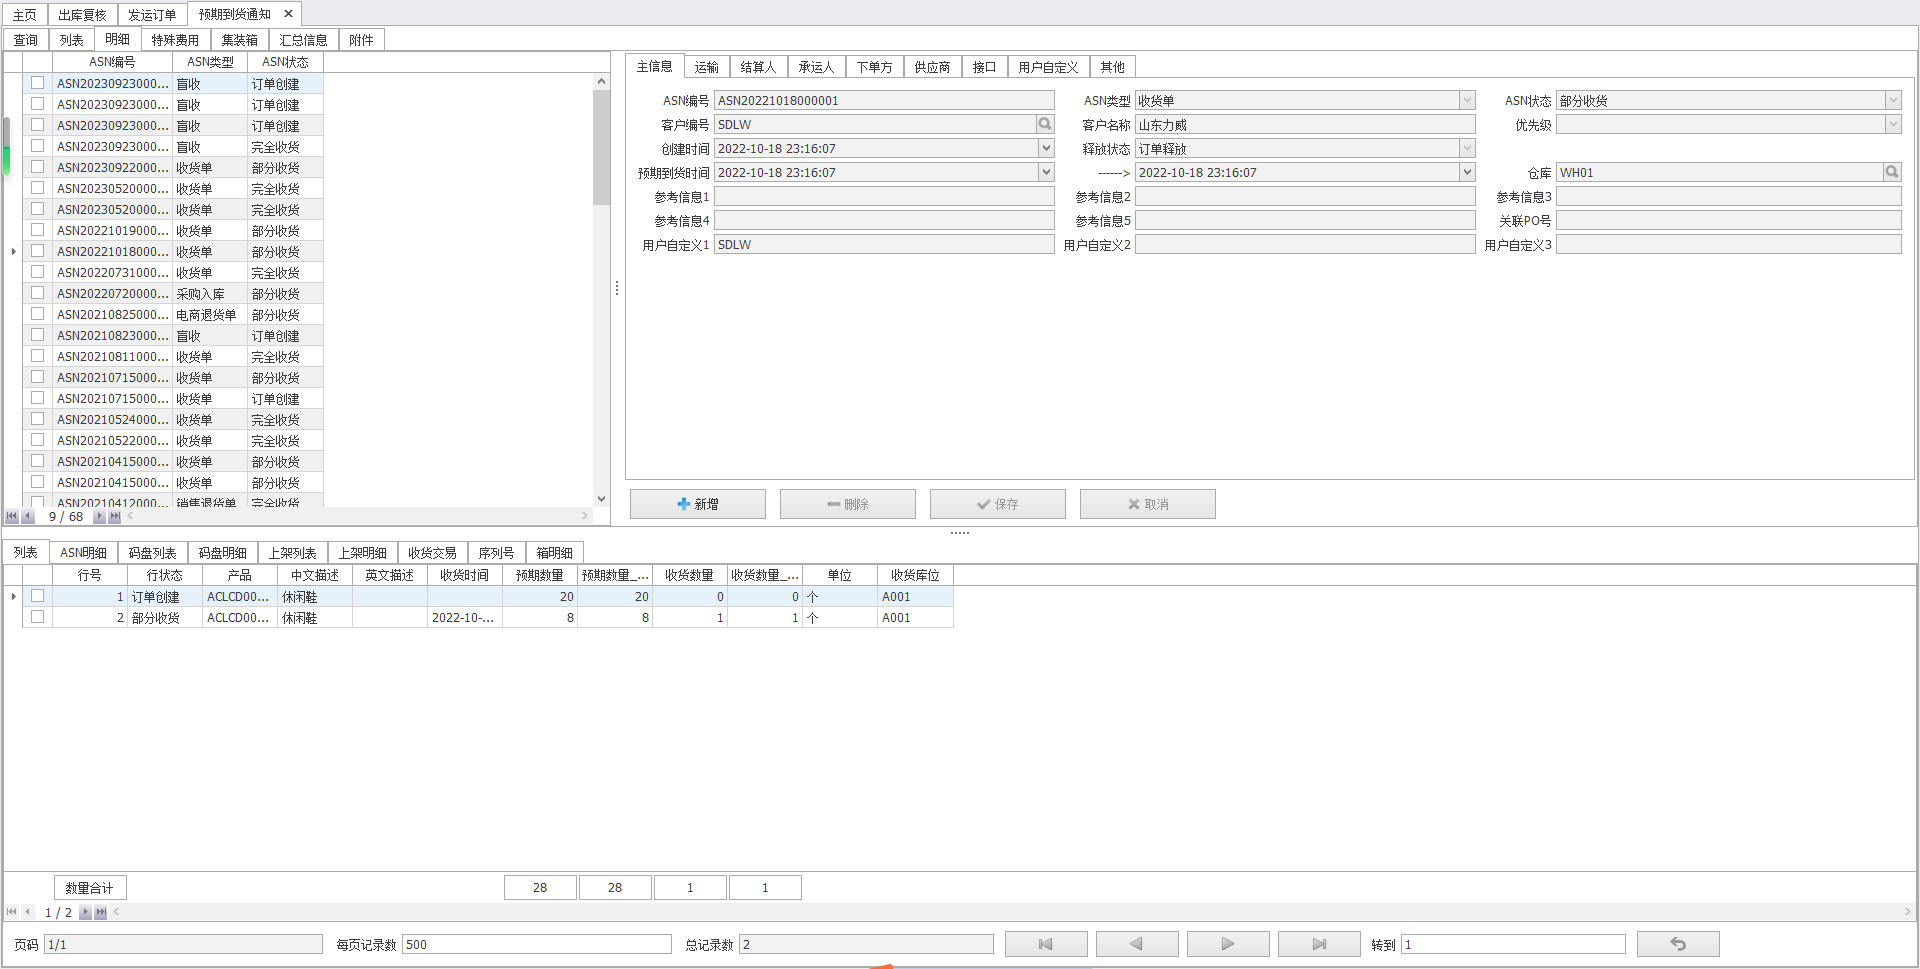Screen dimensions: 1920x969
Task: Close the 预期到货通知 tab
Action: 288,14
